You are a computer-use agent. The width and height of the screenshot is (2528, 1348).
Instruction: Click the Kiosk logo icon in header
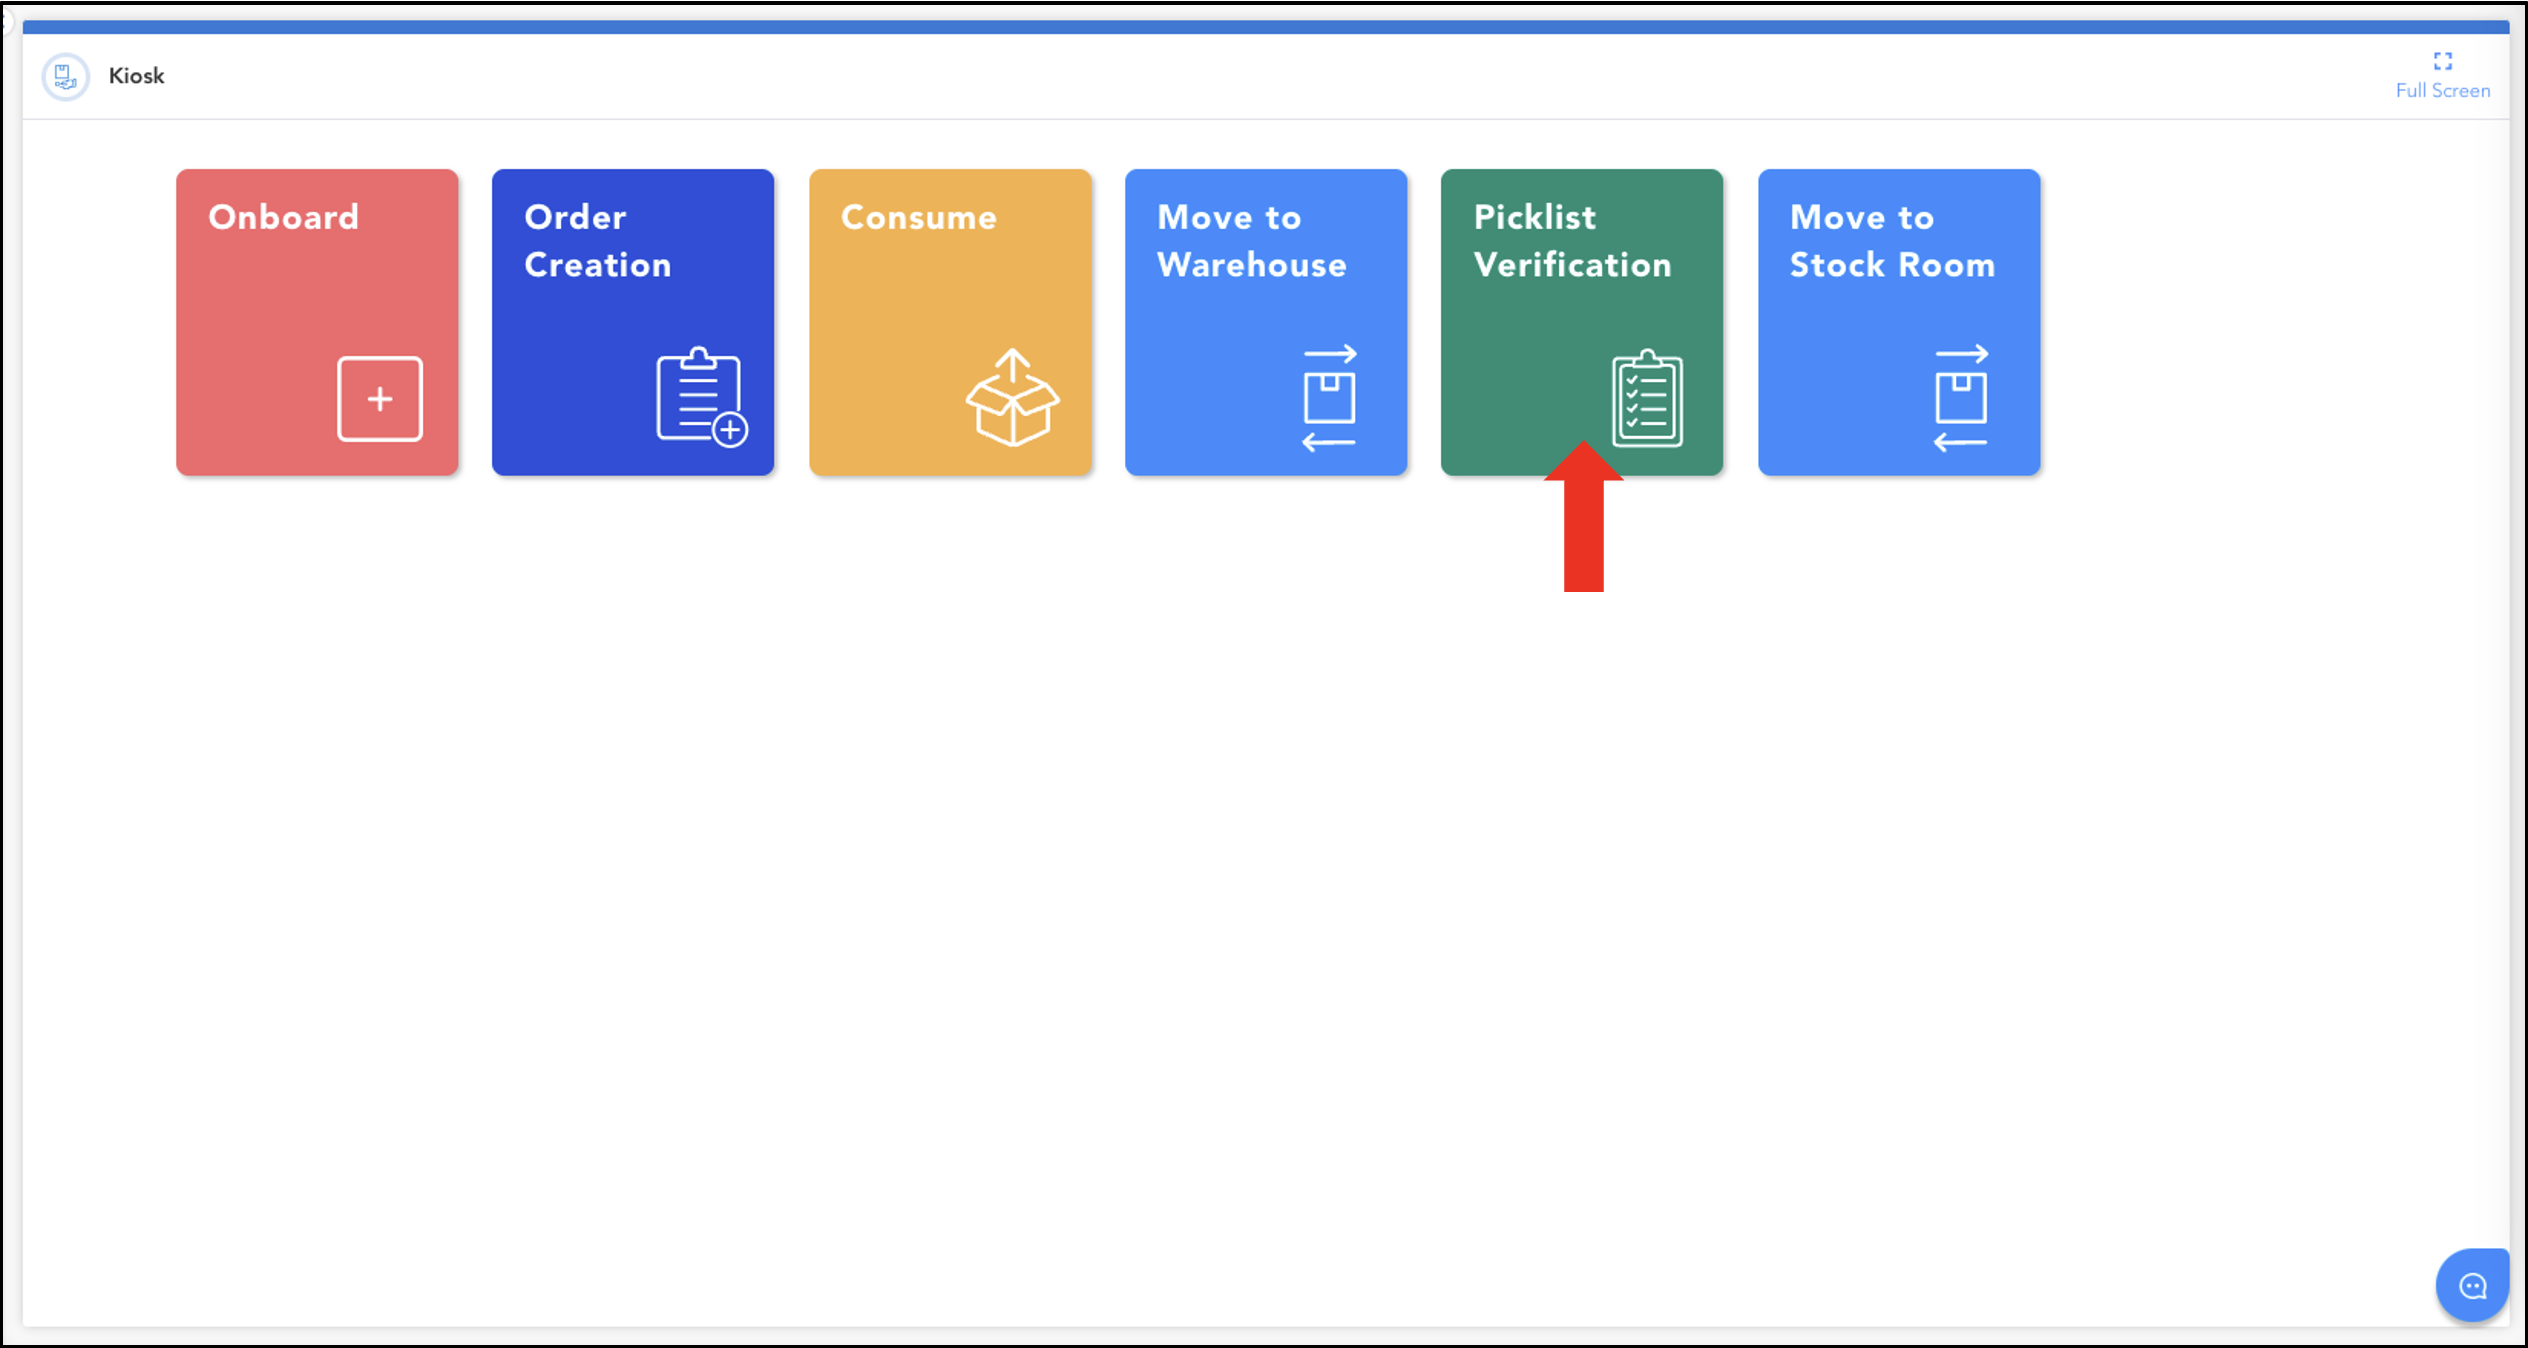tap(66, 76)
